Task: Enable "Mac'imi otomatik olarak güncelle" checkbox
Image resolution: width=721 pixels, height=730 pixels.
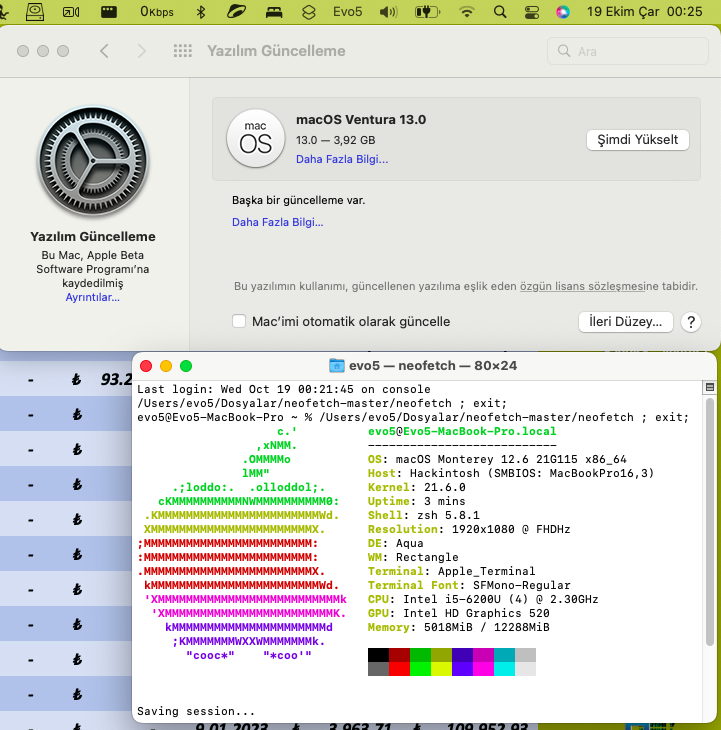Action: (239, 322)
